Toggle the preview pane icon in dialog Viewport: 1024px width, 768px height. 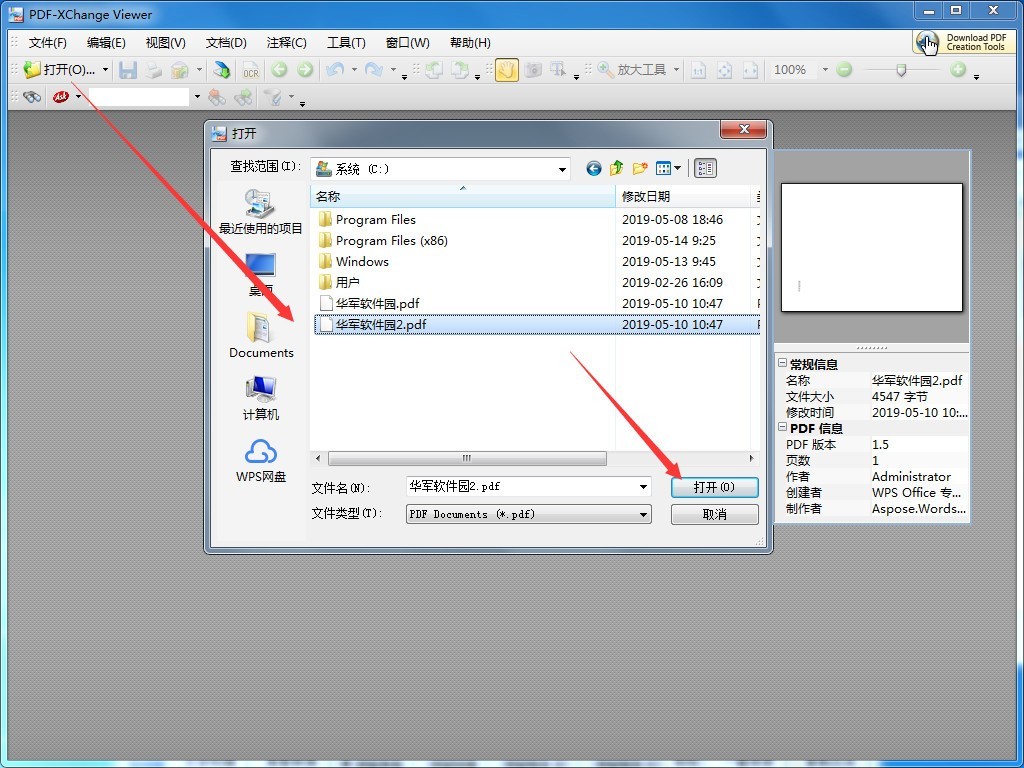coord(705,168)
